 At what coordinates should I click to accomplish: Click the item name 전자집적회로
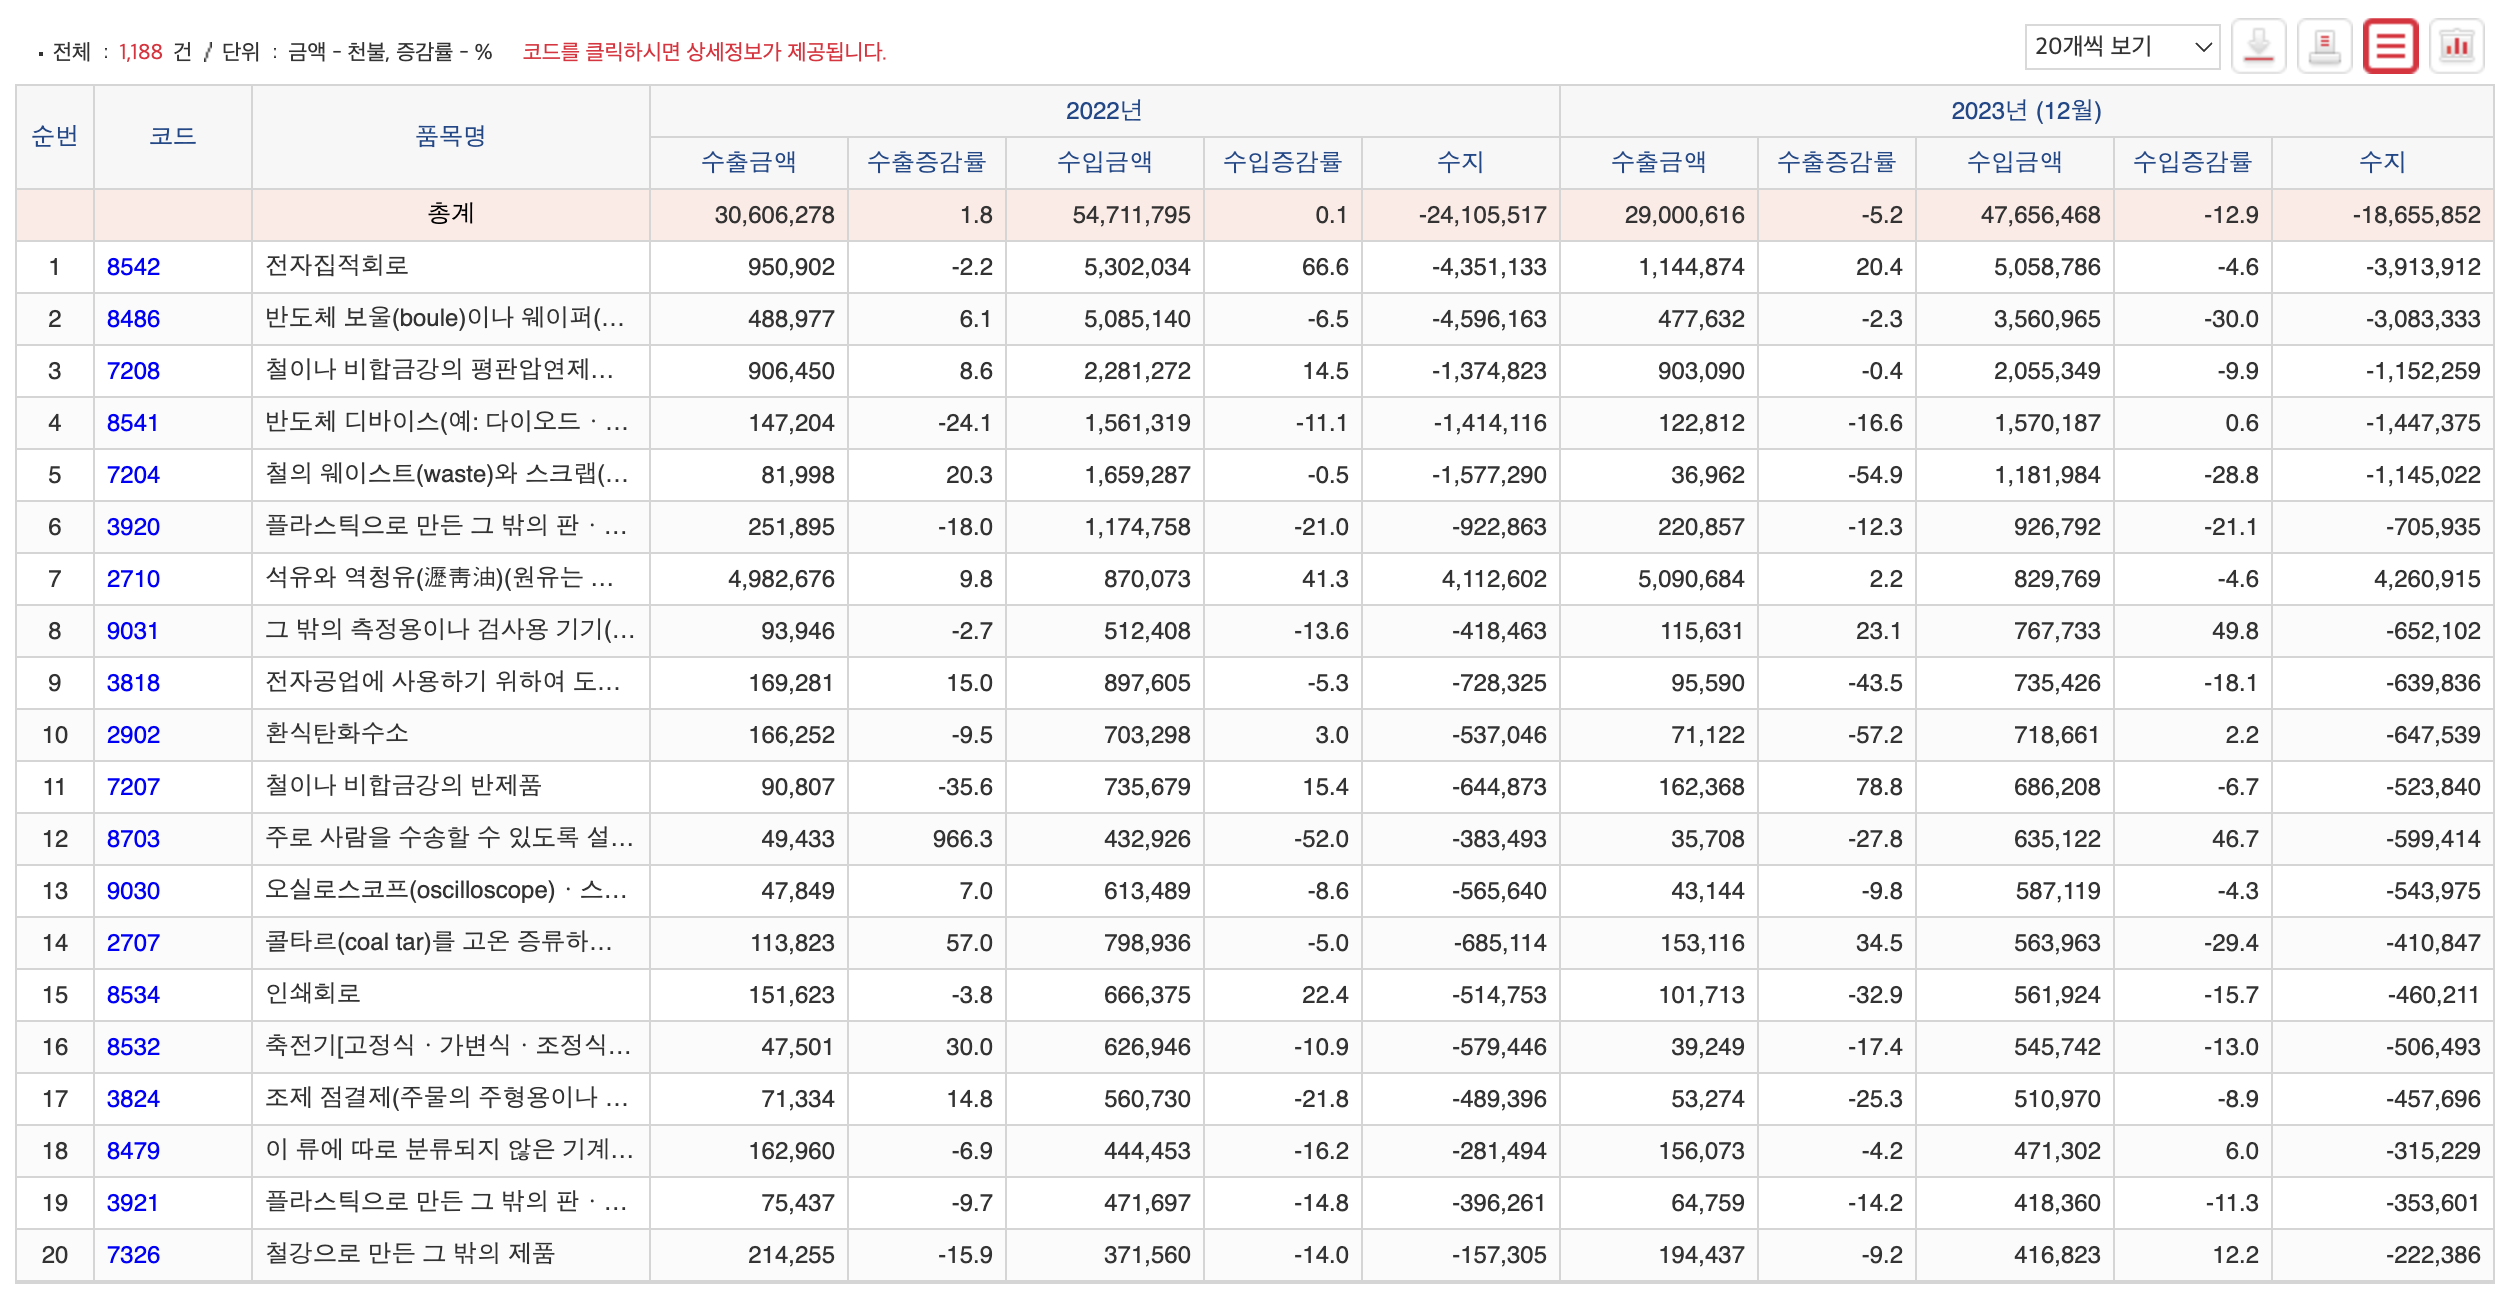coord(337,266)
